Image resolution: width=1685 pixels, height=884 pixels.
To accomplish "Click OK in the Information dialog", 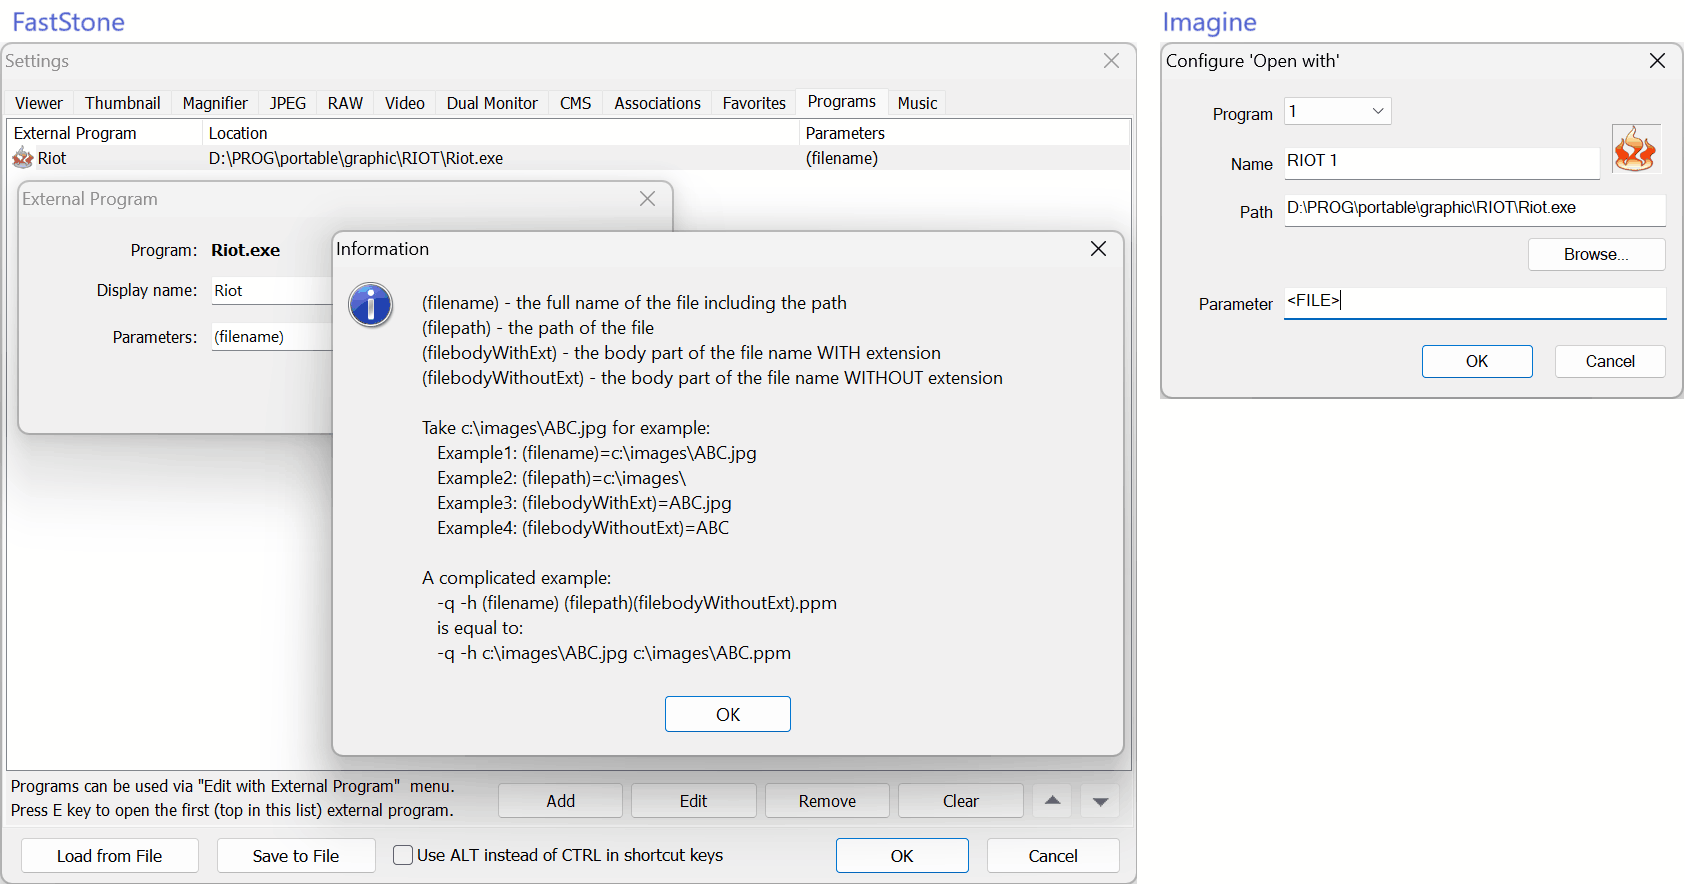I will 728,714.
